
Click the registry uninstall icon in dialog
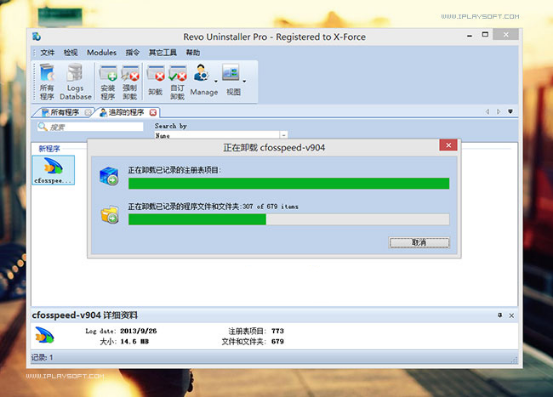pyautogui.click(x=109, y=176)
